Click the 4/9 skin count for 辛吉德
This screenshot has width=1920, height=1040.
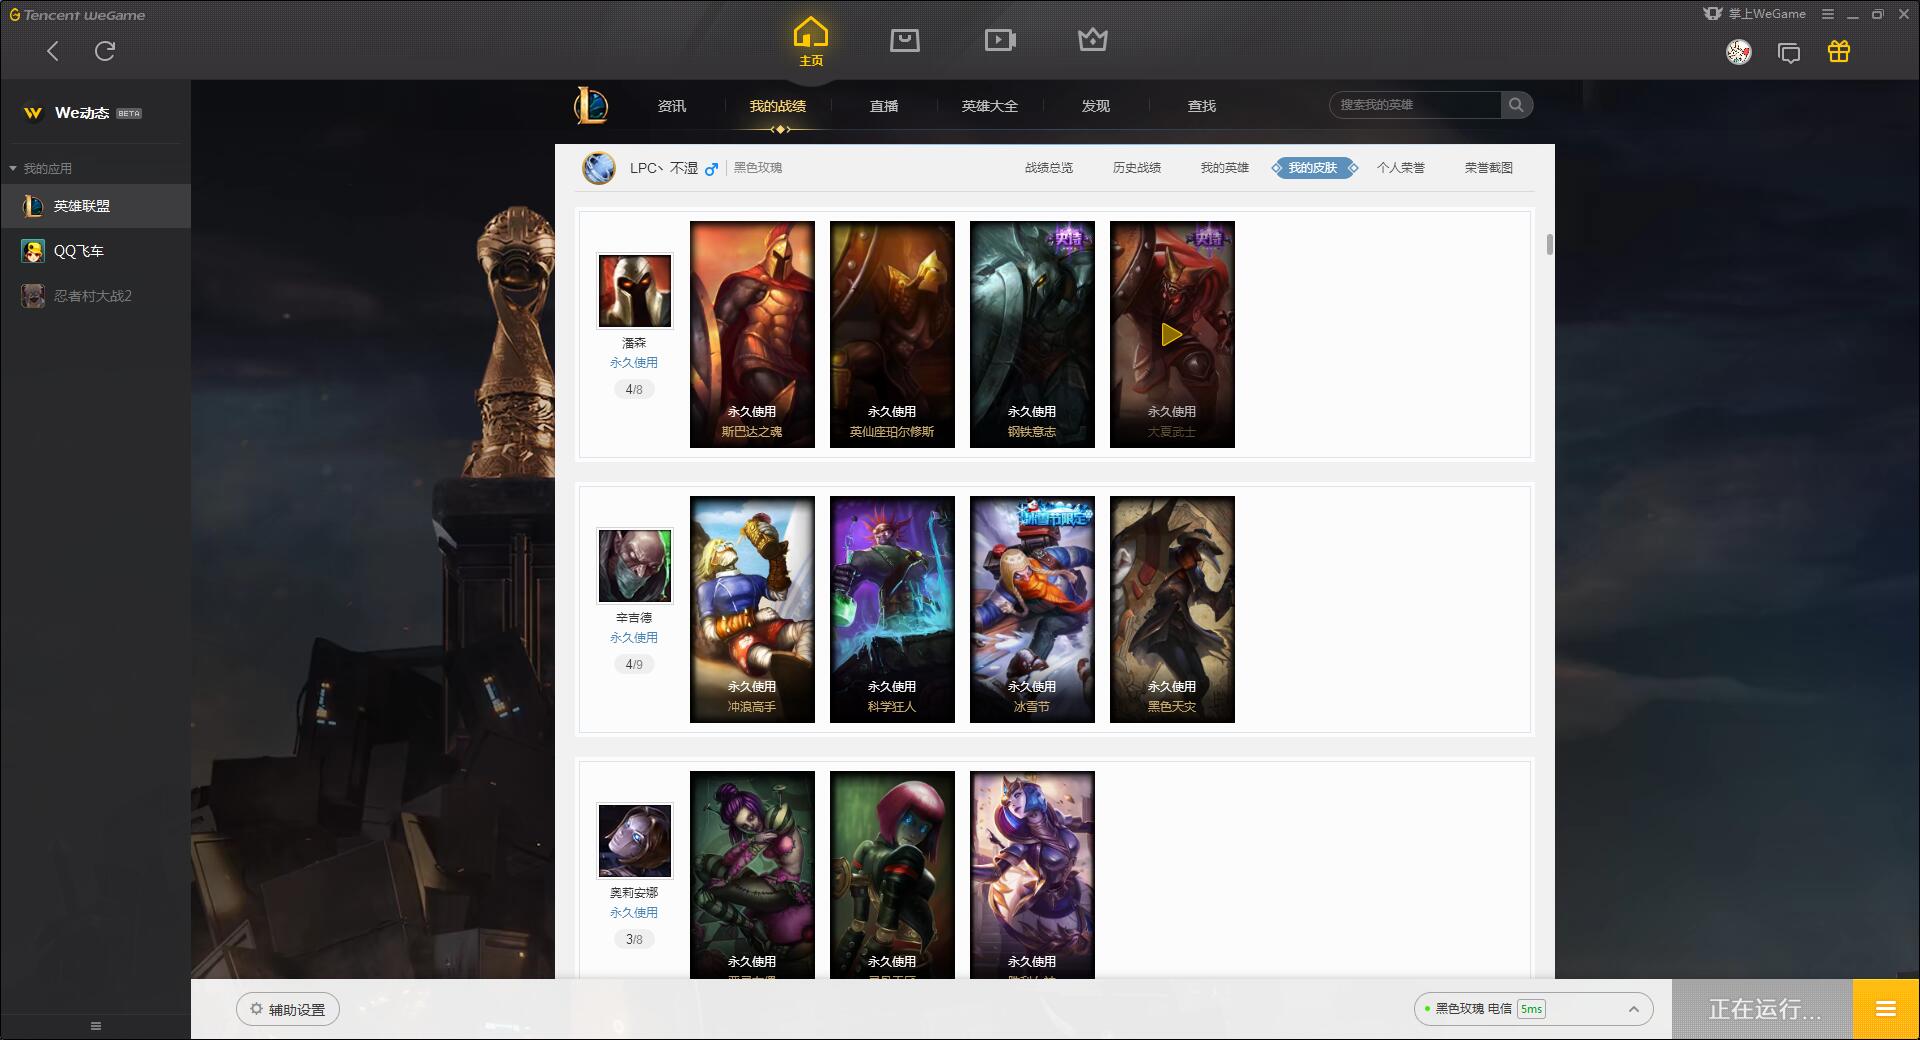click(634, 664)
